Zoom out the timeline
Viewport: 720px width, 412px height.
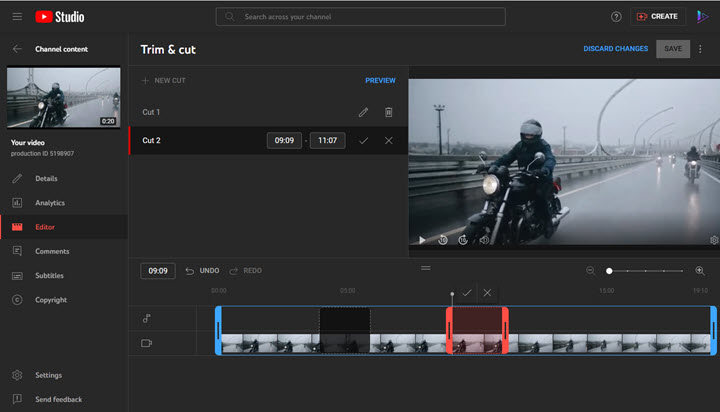590,271
